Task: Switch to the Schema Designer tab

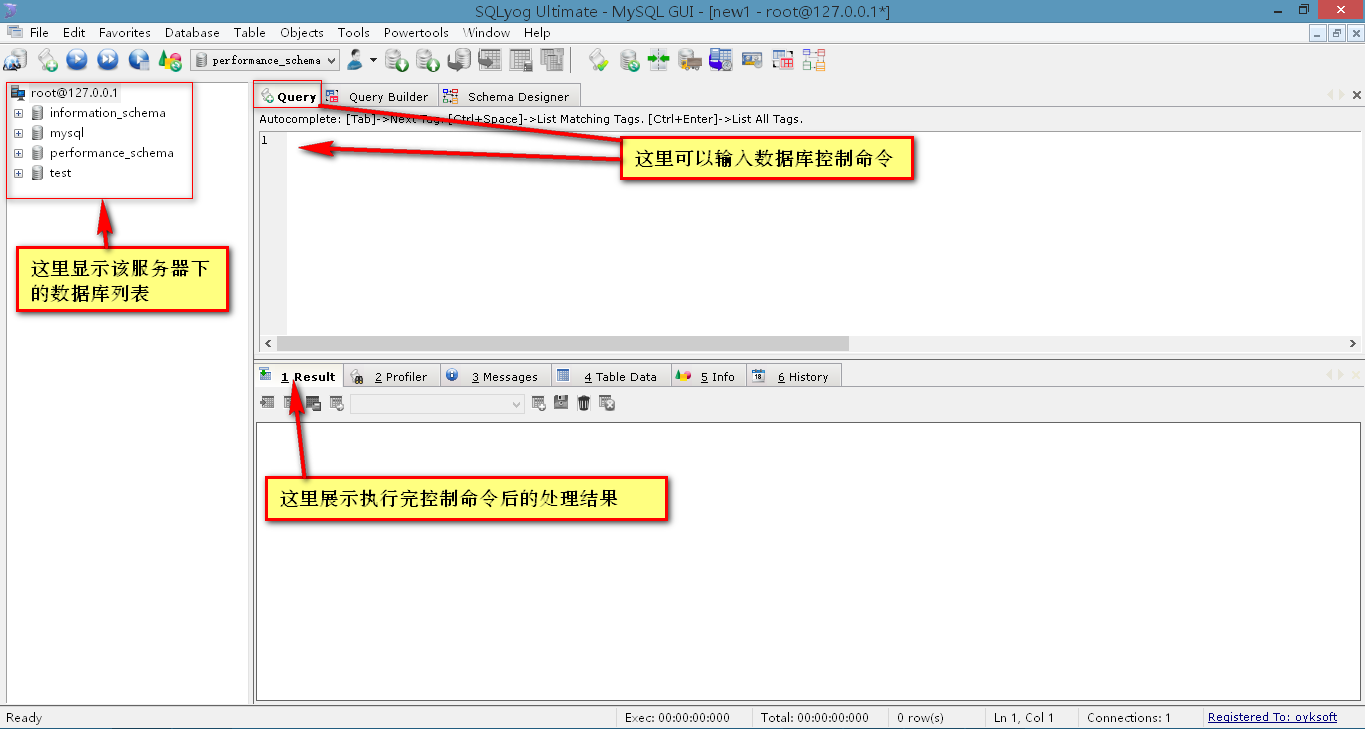Action: click(x=508, y=96)
